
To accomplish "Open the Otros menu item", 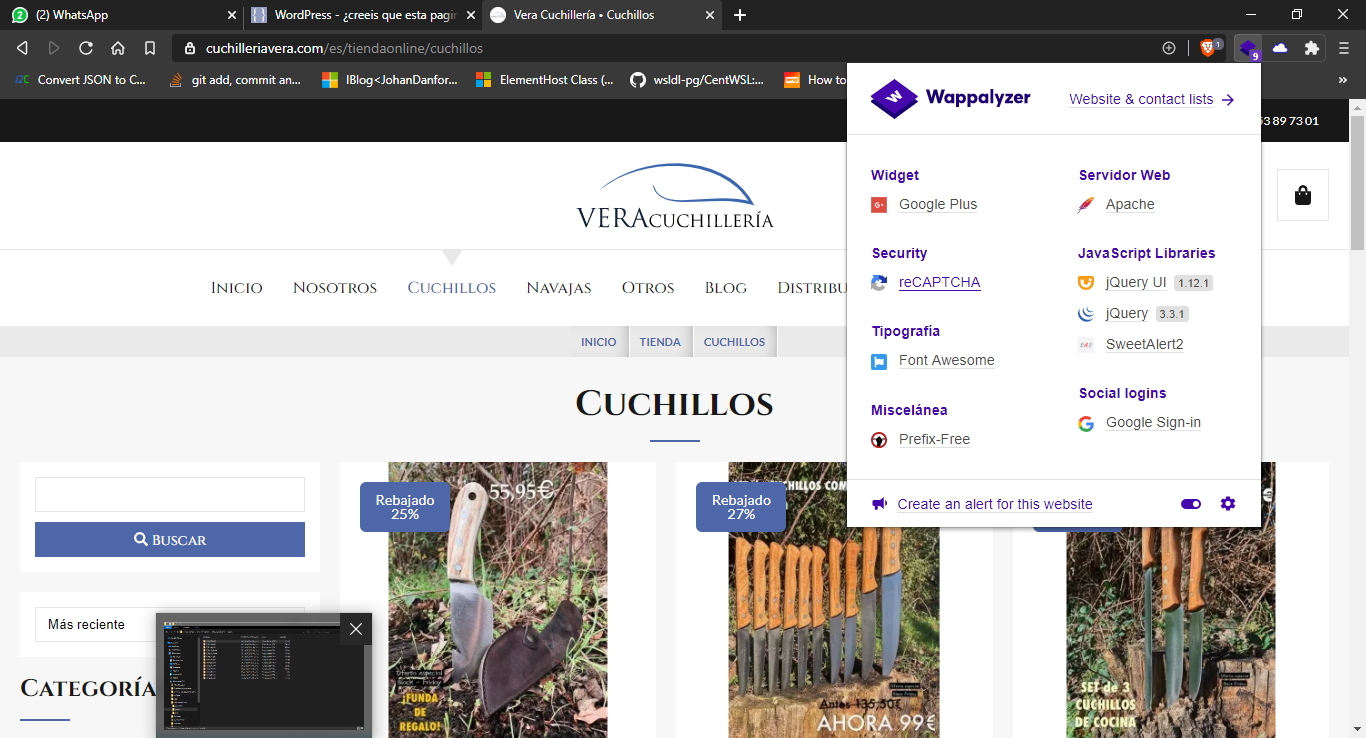I will click(x=648, y=288).
